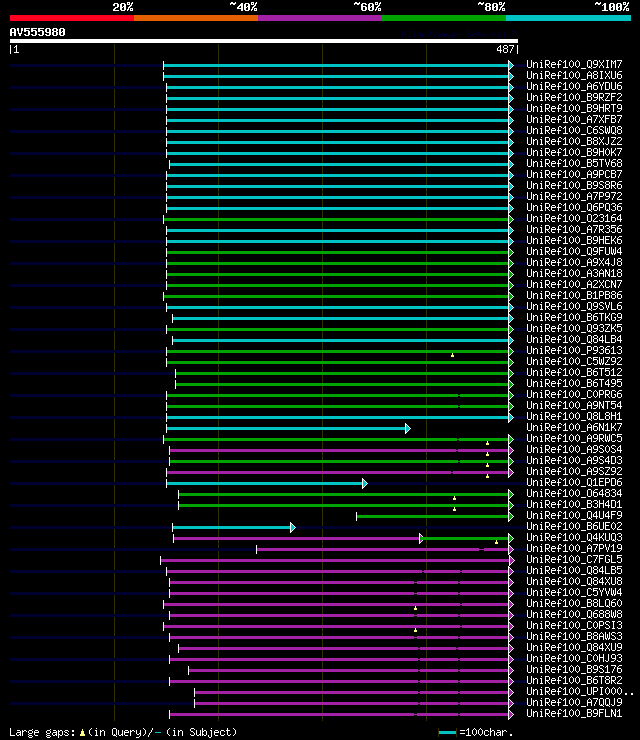Viewport: 640px width, 740px height.
Task: Select the UniRef100_Q6PQ36 label
Action: coord(574,207)
